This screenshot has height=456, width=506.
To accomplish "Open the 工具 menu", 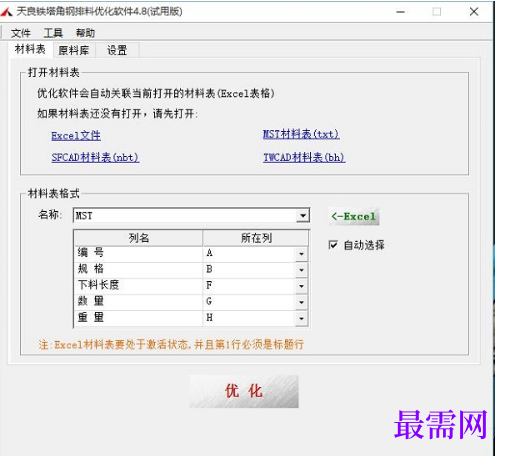I will (x=53, y=33).
